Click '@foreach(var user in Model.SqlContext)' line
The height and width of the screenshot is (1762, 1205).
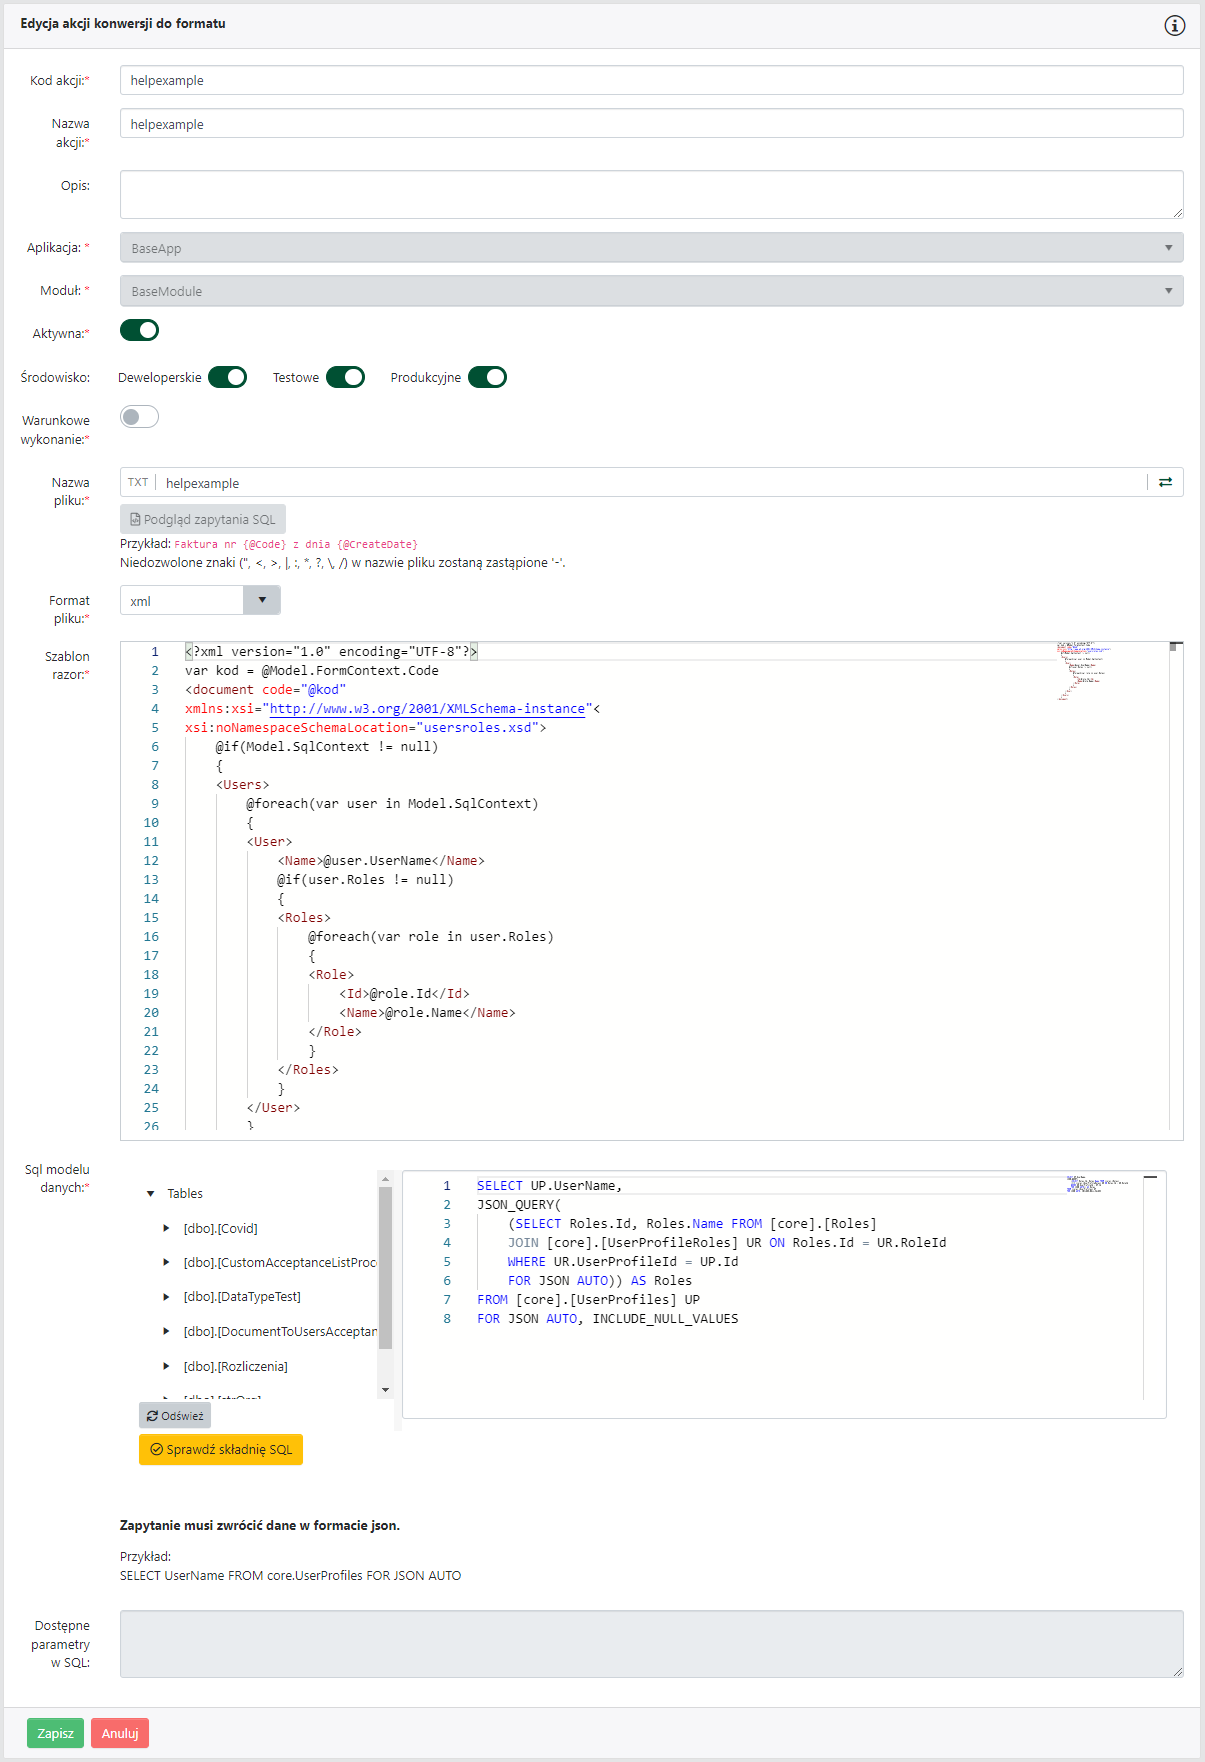(392, 803)
